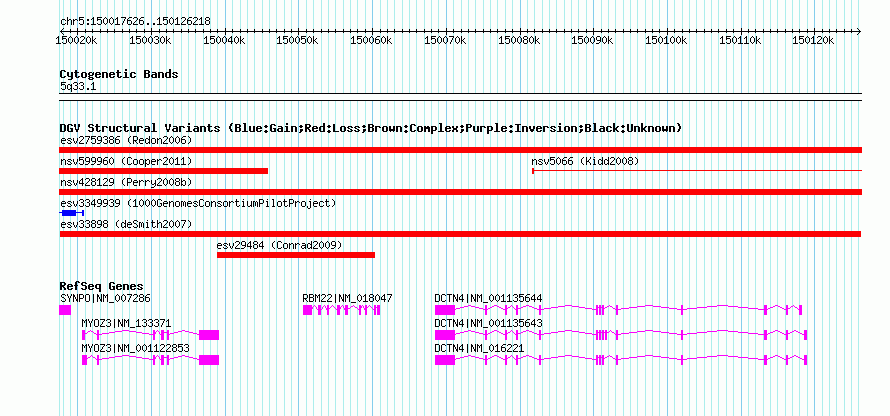This screenshot has height=416, width=890.
Task: Click the red bar under esv29484
Action: tap(296, 255)
